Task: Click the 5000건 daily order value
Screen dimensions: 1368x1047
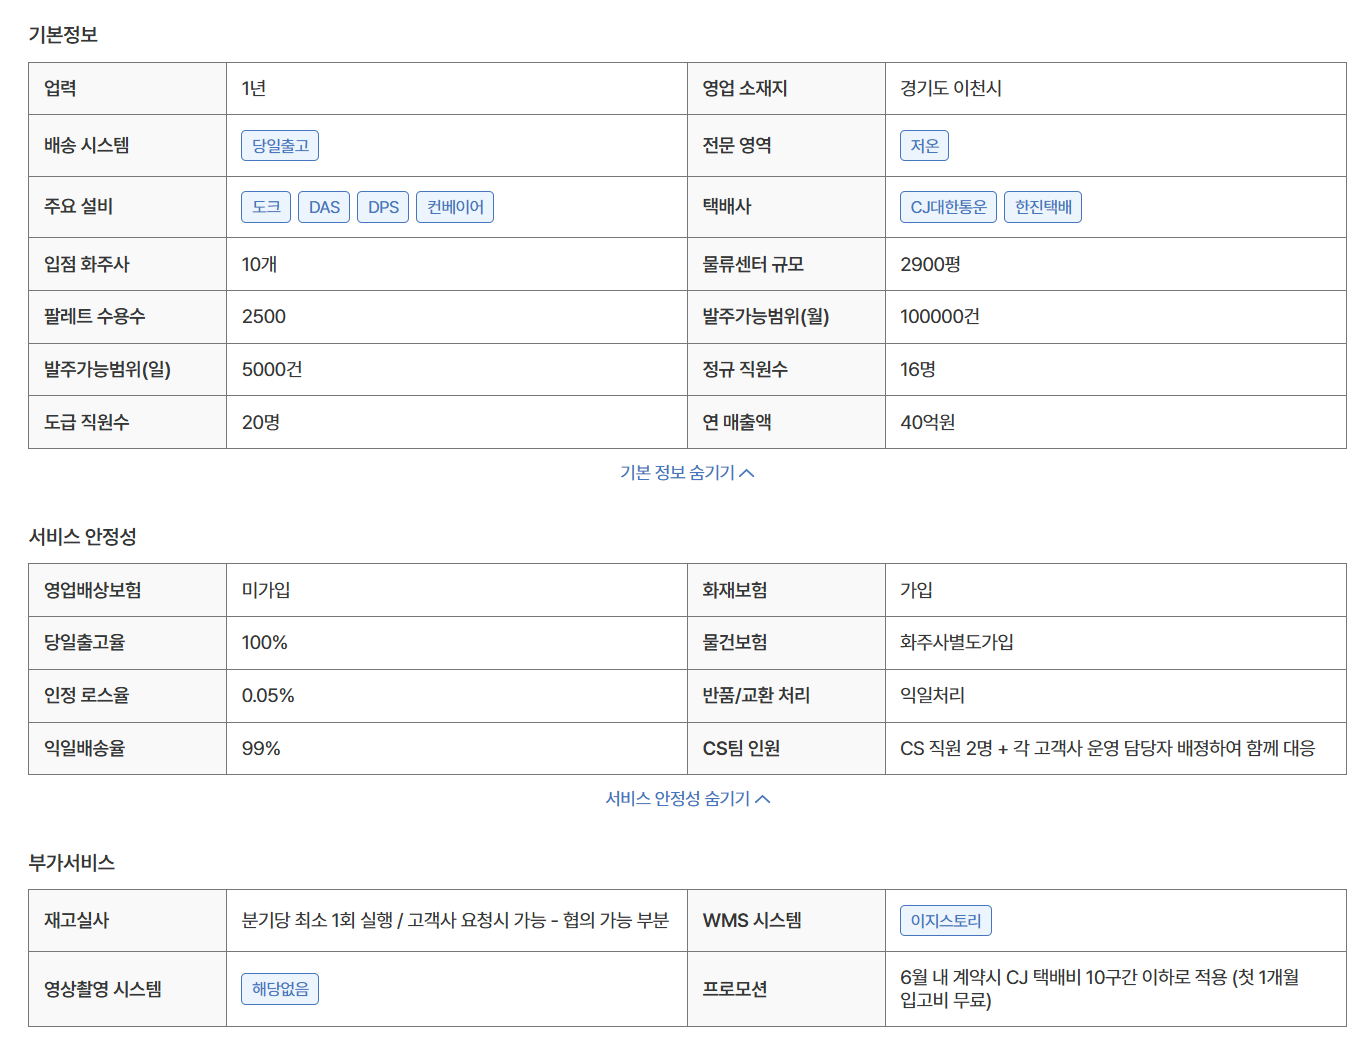Action: tap(272, 370)
